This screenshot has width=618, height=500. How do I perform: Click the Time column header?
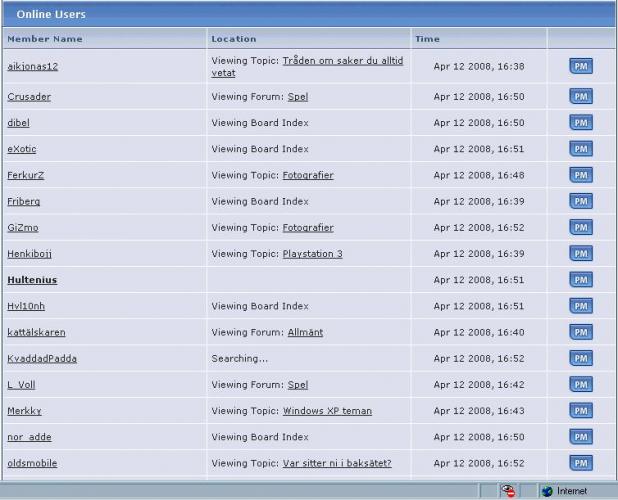pyautogui.click(x=427, y=39)
